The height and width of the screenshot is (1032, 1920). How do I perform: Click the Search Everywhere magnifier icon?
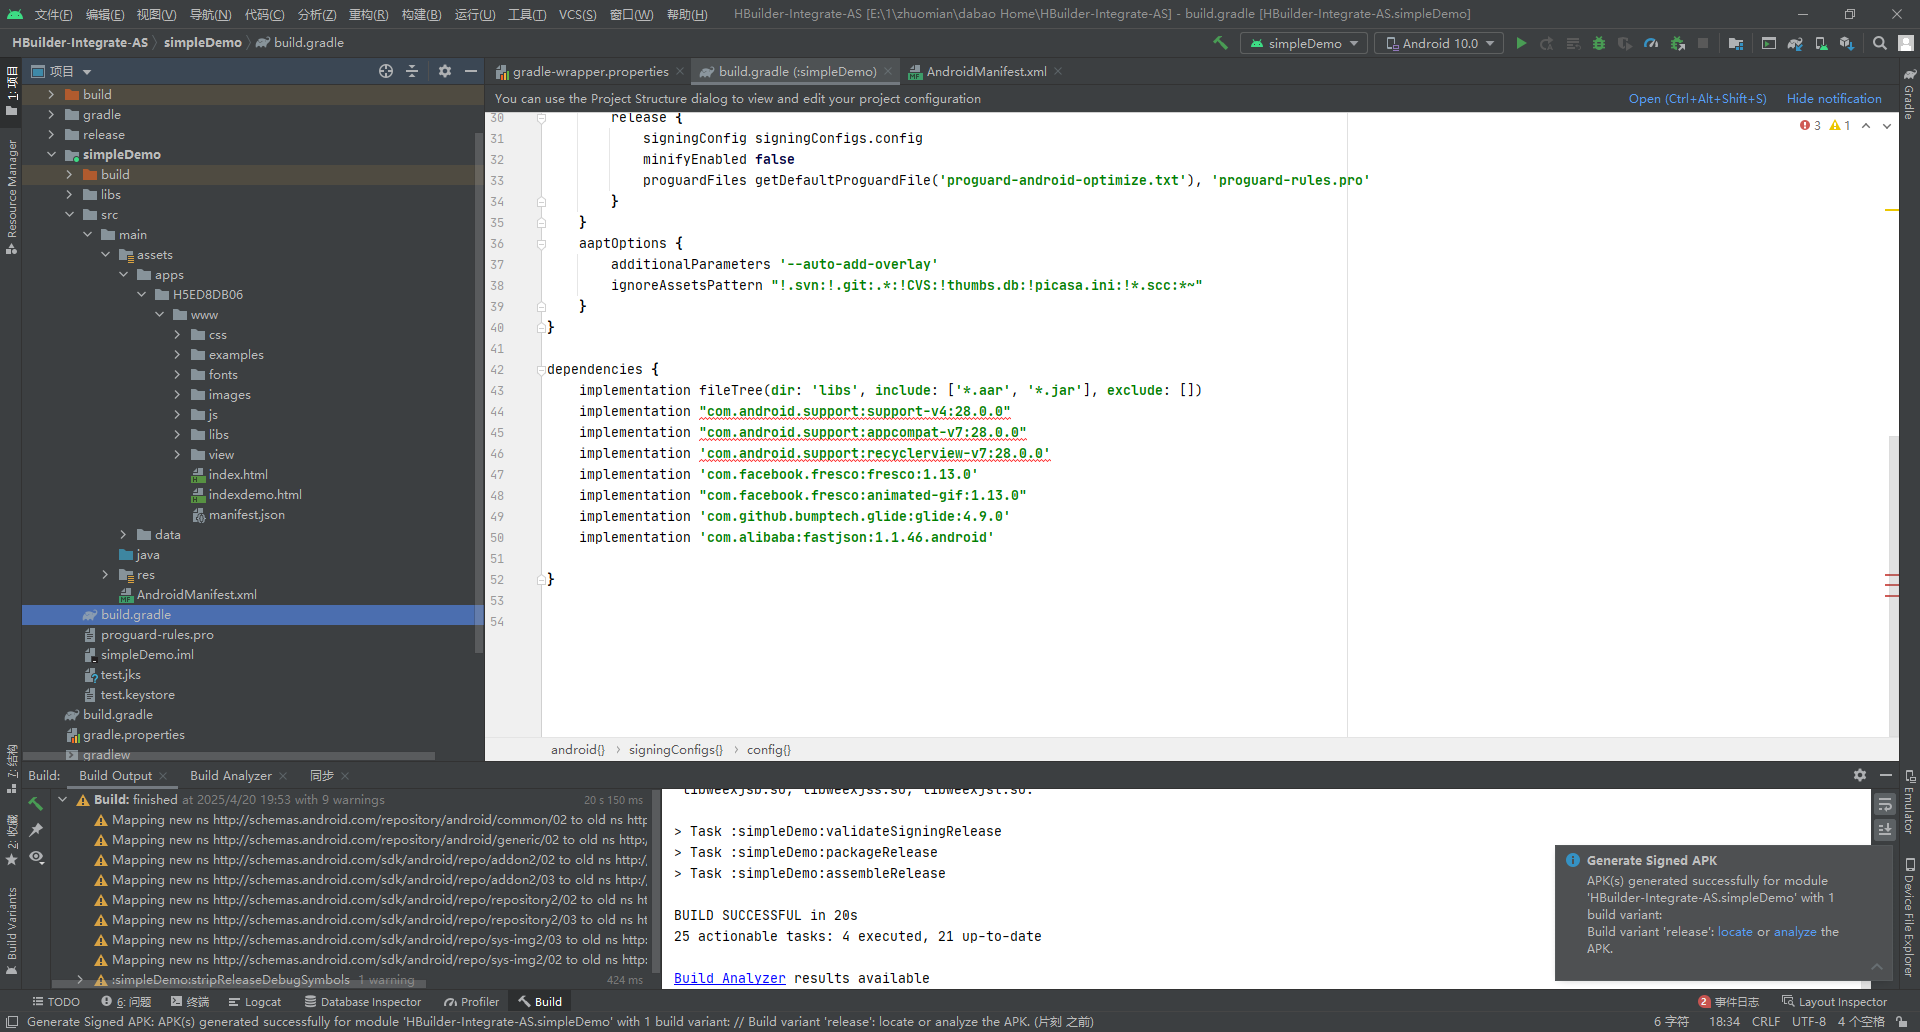coord(1880,43)
